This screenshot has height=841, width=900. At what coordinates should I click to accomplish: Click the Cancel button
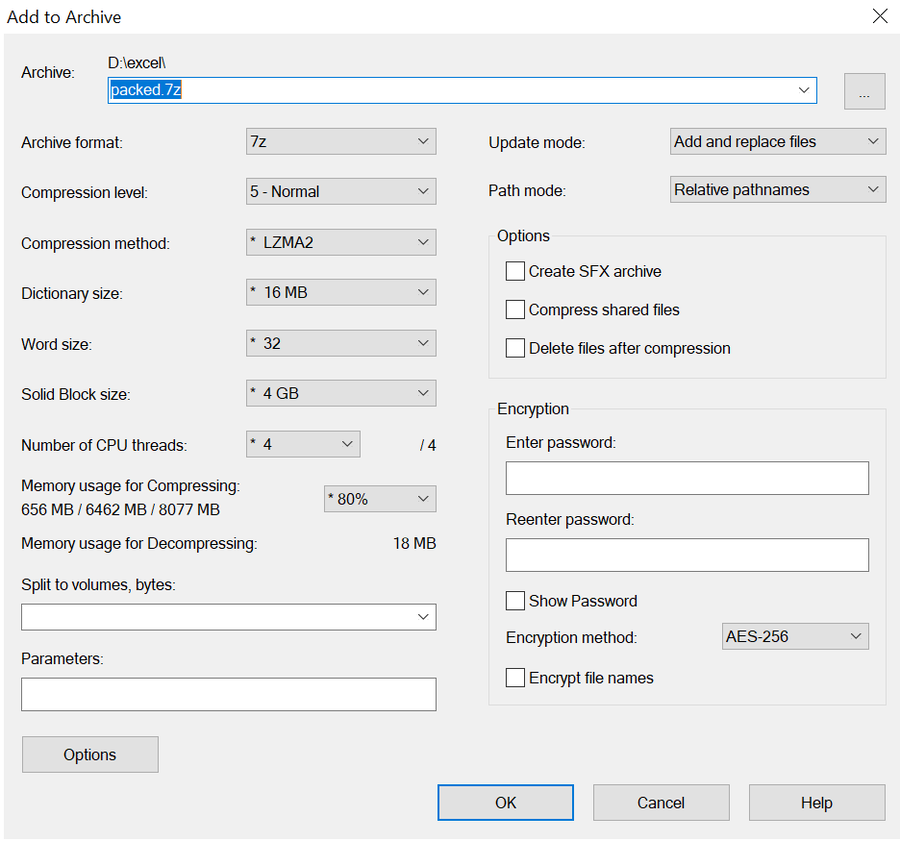(x=661, y=803)
